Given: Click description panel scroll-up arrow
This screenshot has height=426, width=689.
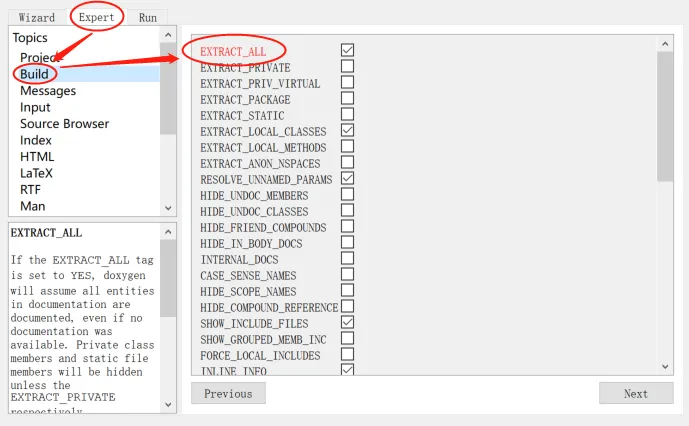Looking at the screenshot, I should pyautogui.click(x=168, y=232).
